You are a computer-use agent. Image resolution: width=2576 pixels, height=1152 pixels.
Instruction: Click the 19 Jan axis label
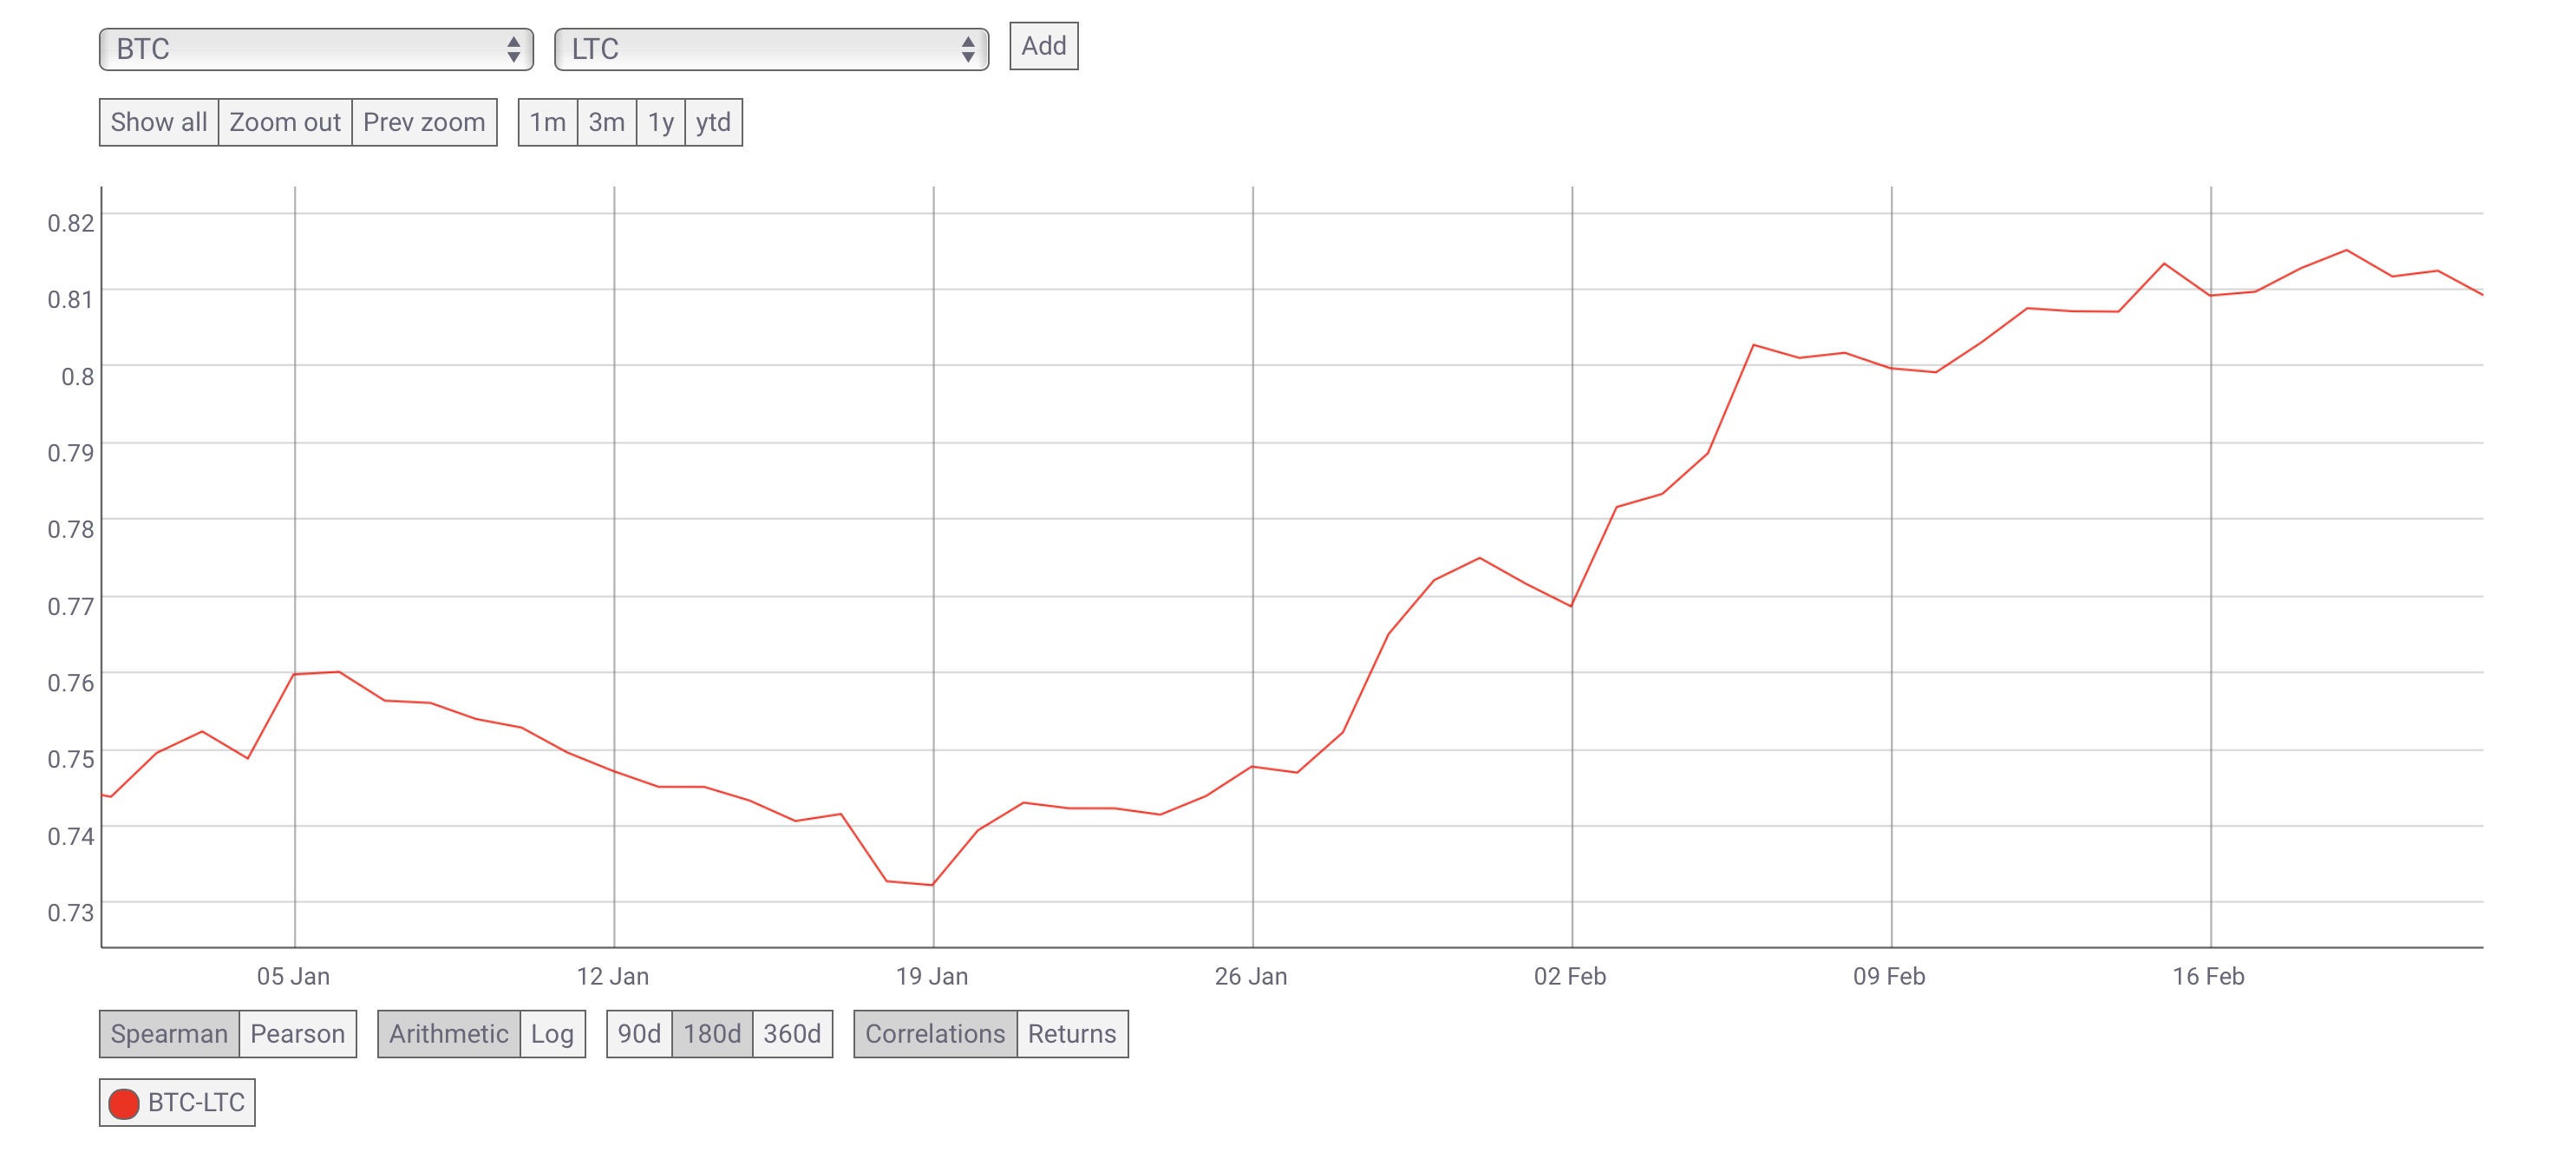pyautogui.click(x=931, y=976)
